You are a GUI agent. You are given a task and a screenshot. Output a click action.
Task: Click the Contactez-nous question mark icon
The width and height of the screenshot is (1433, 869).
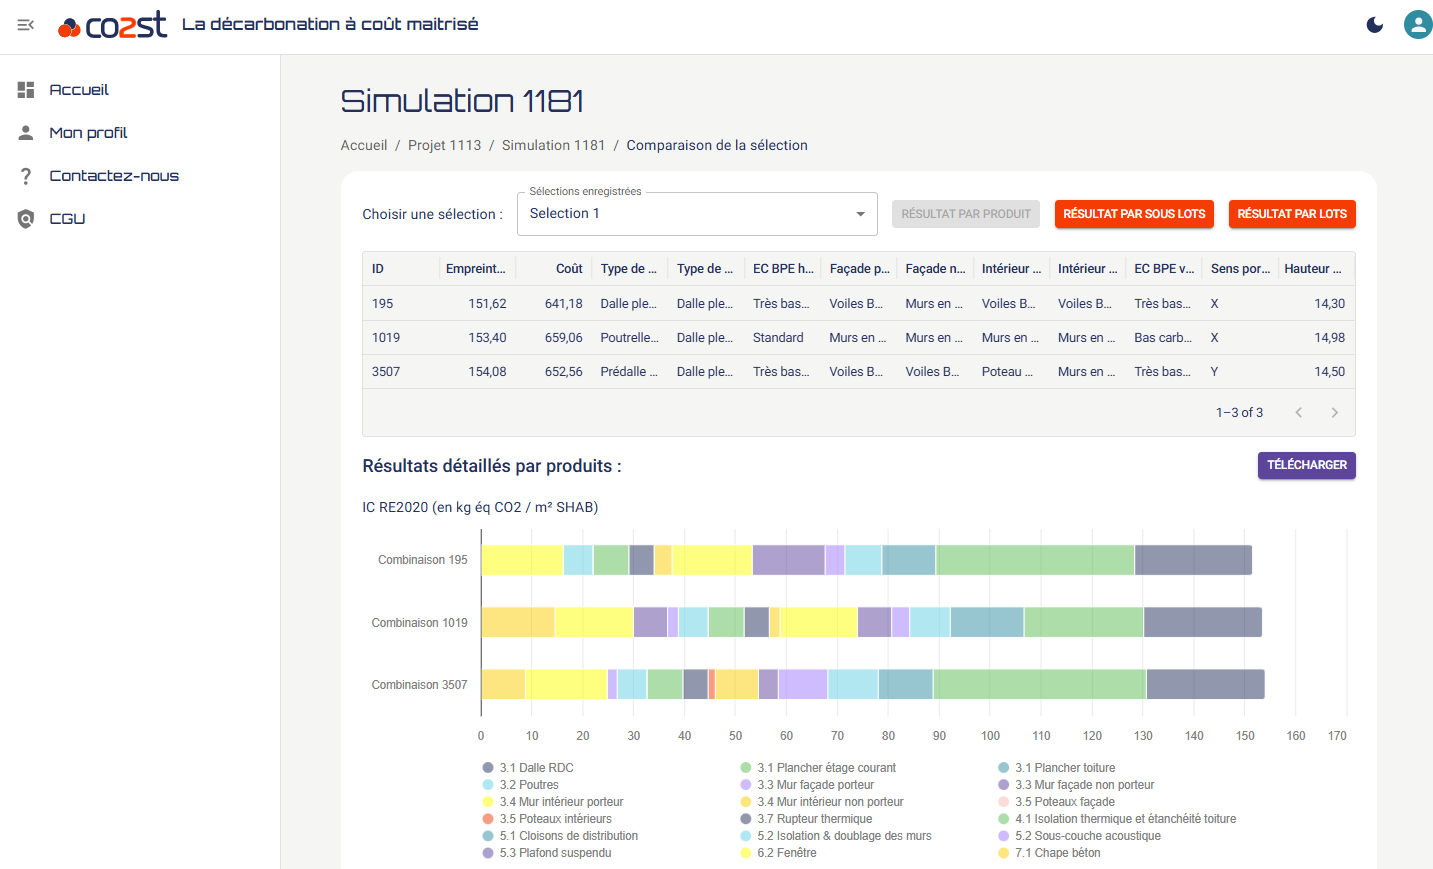point(26,176)
